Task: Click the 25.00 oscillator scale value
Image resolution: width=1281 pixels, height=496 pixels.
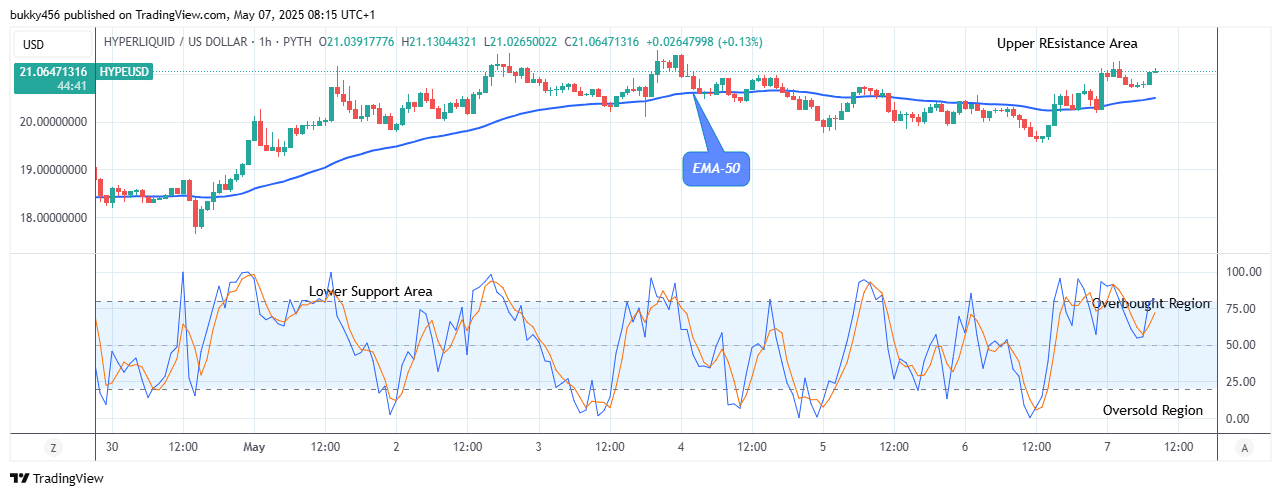Action: [x=1239, y=382]
